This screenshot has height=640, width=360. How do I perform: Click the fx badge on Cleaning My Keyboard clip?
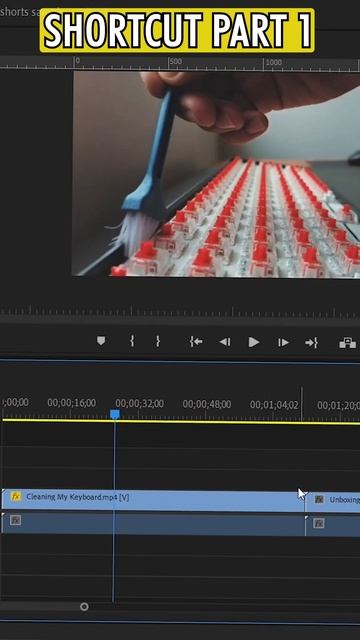click(16, 497)
